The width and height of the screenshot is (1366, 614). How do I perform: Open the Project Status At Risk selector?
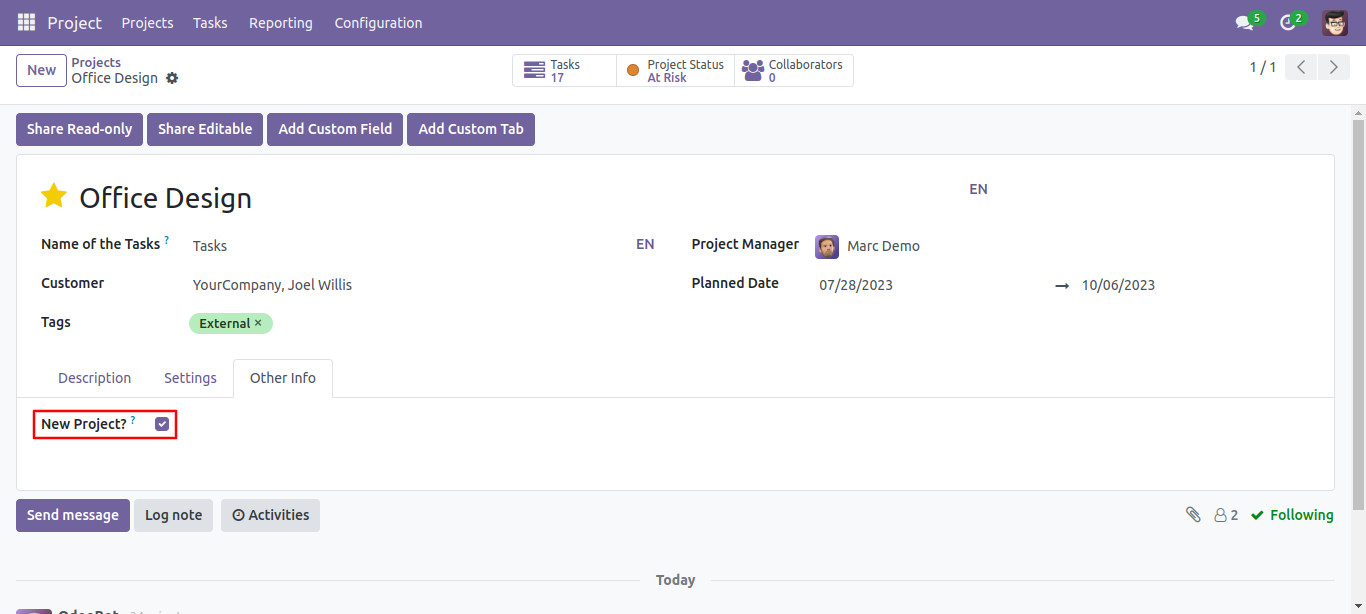point(675,71)
